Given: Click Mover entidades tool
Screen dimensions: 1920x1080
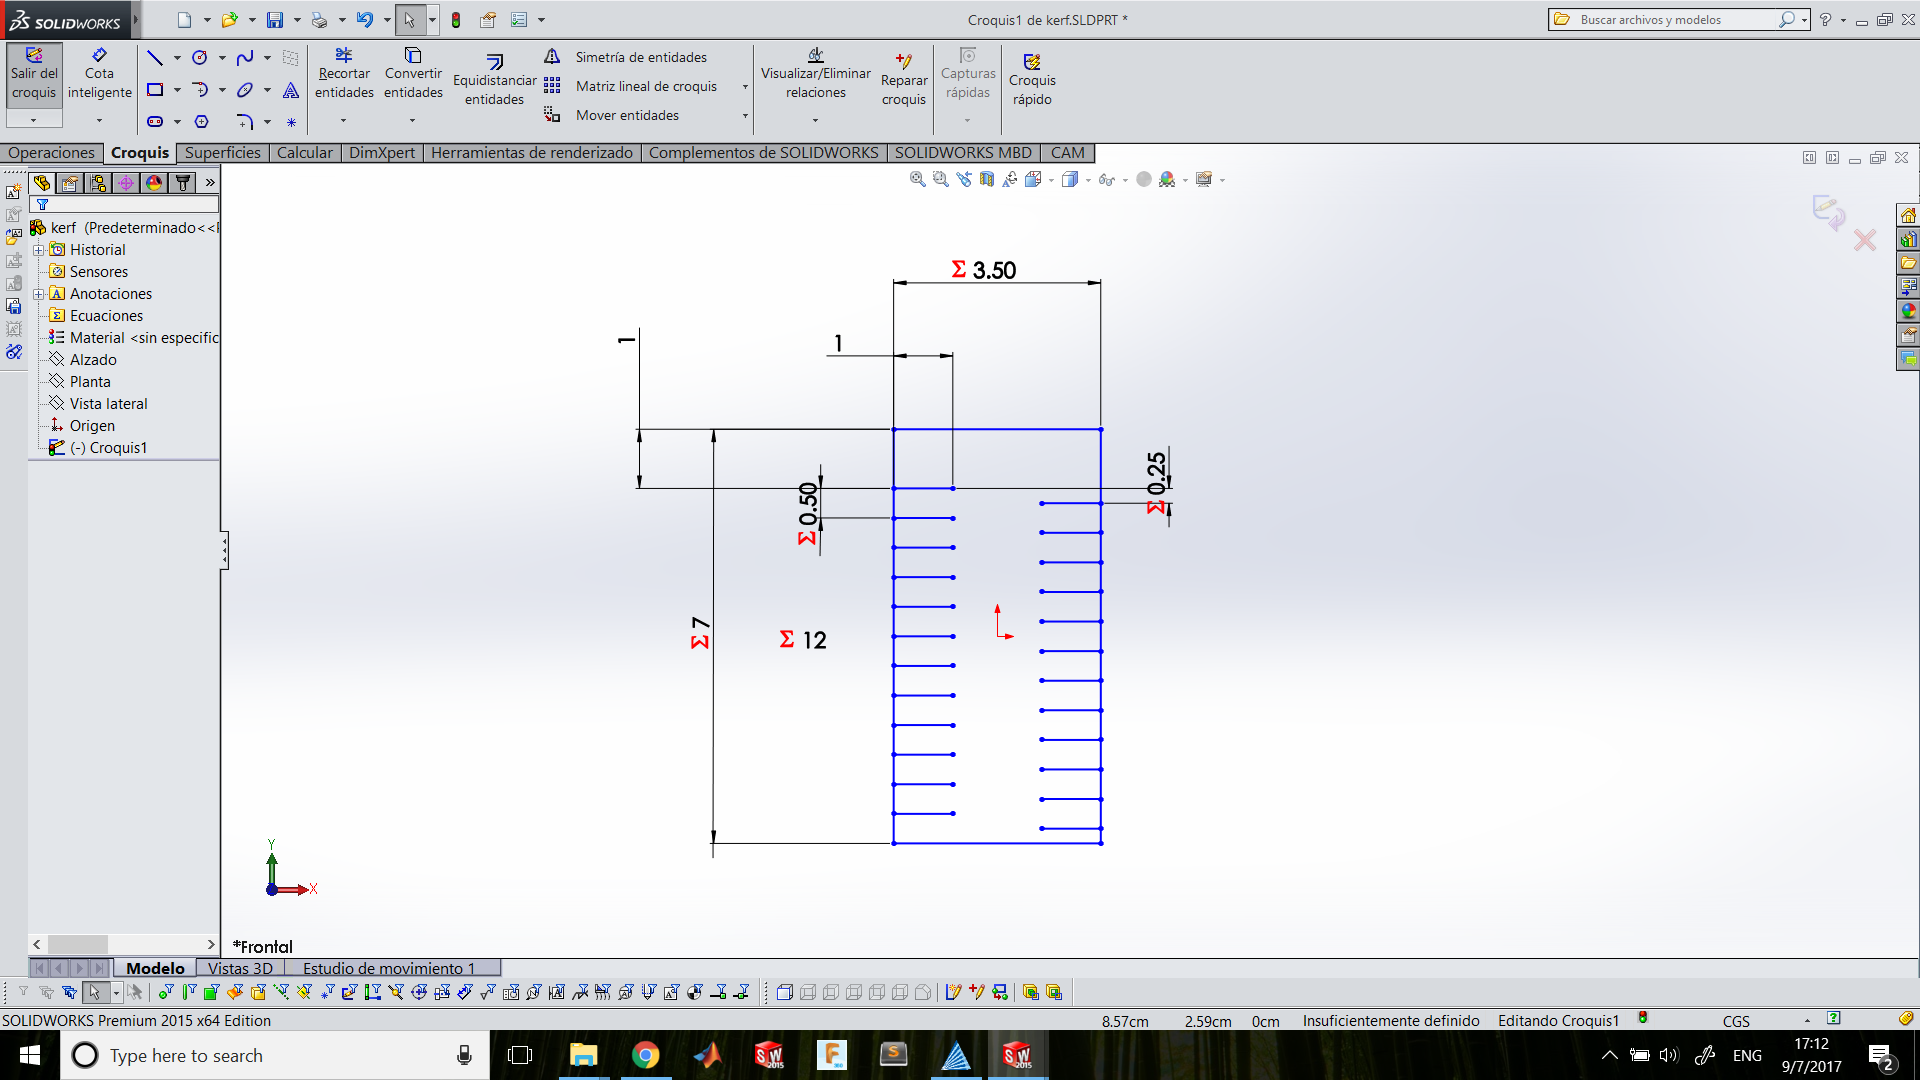Looking at the screenshot, I should coord(611,115).
